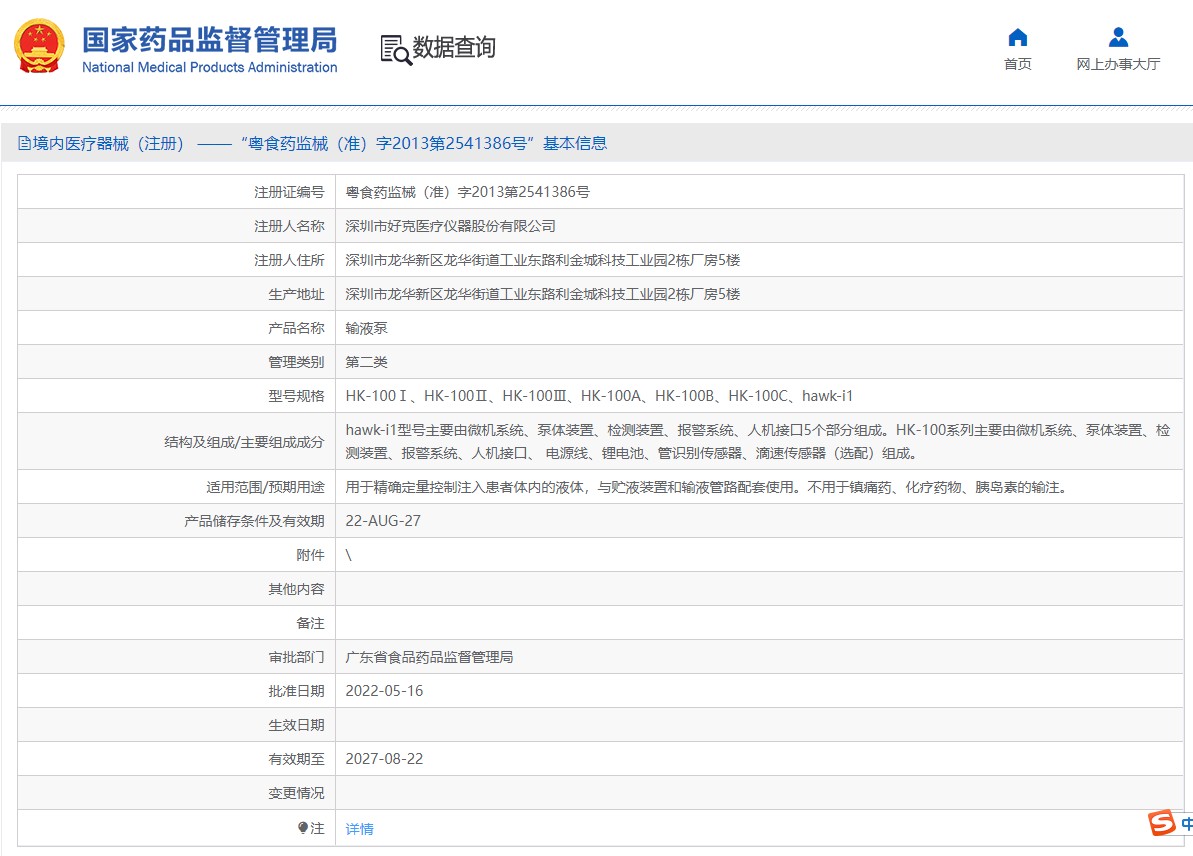
Task: Open 网上办事大厅 from the top navigation
Action: [1118, 64]
